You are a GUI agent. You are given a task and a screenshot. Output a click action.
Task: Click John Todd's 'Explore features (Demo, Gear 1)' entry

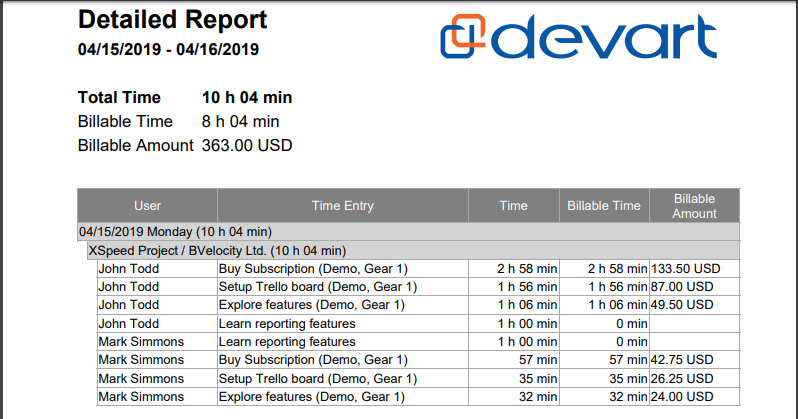coord(311,305)
